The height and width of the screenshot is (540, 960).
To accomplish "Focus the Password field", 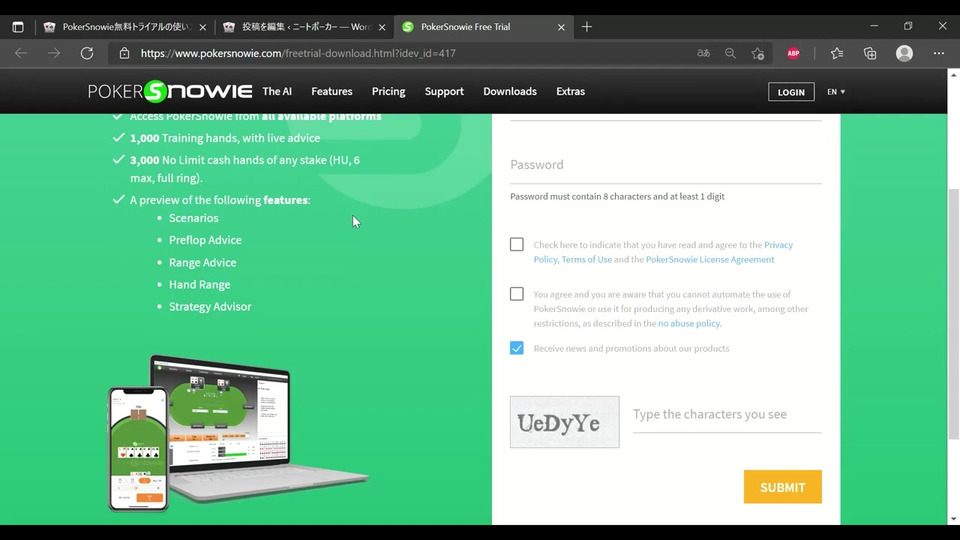I will (666, 165).
